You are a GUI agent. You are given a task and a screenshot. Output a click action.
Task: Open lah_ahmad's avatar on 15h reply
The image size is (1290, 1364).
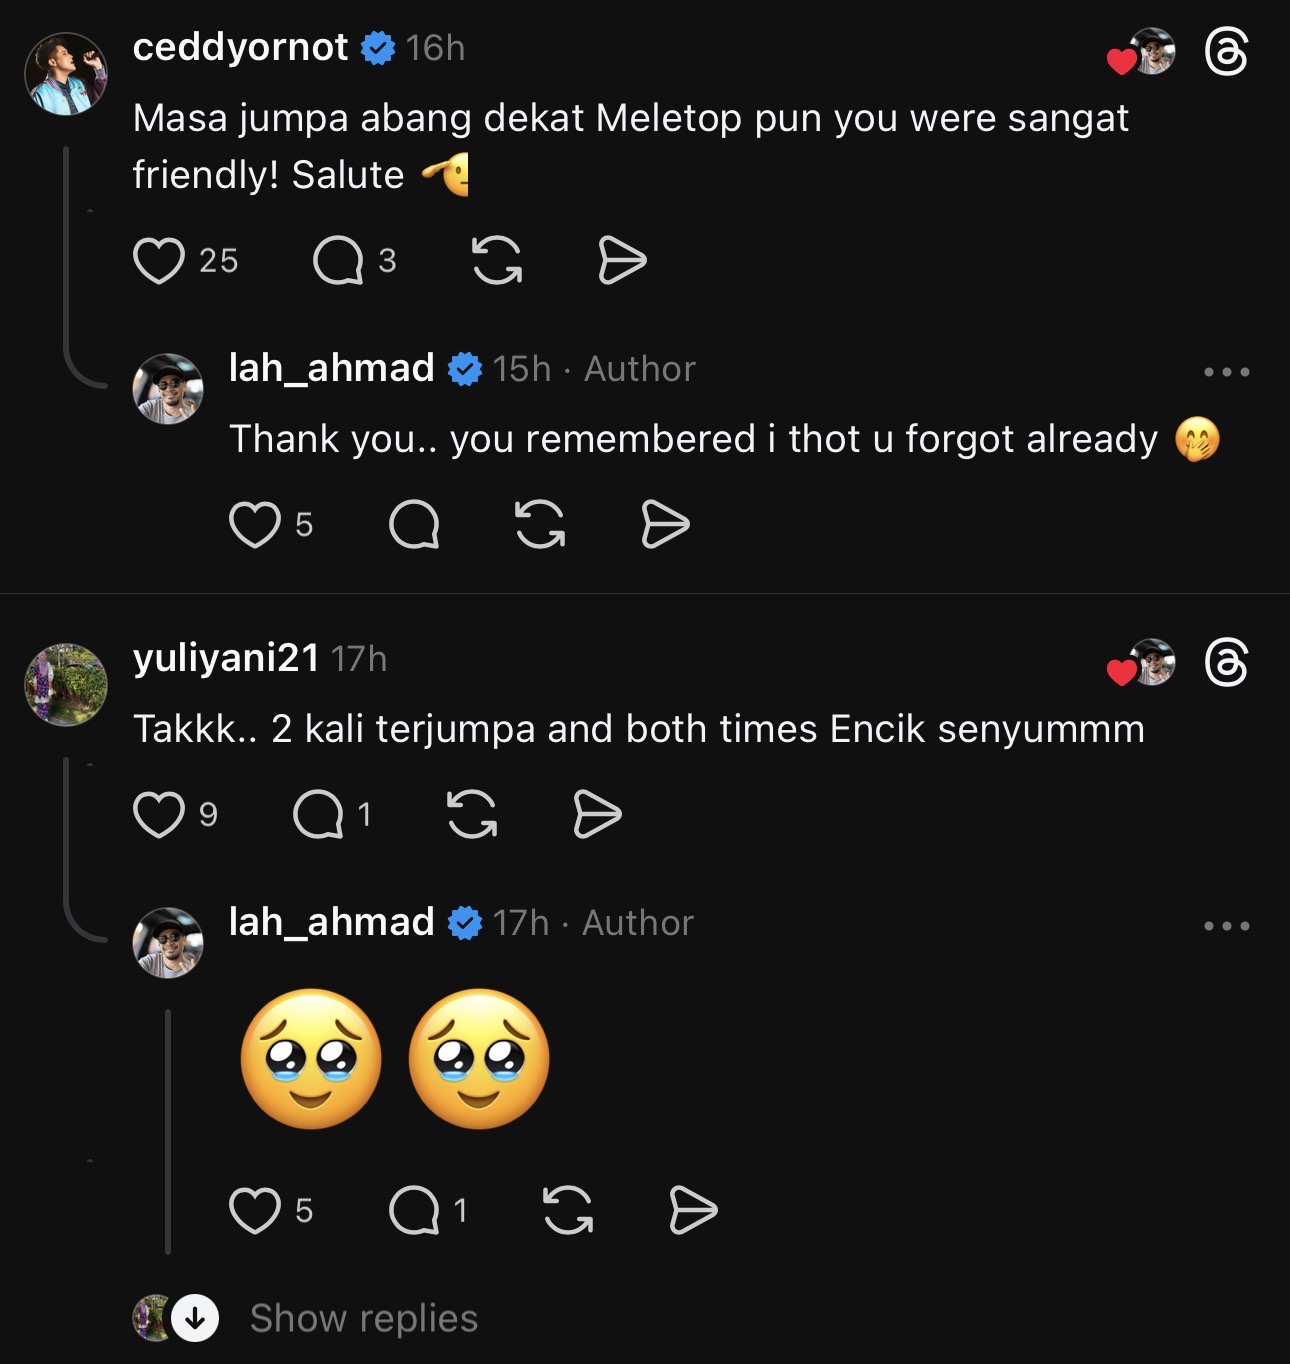(168, 389)
